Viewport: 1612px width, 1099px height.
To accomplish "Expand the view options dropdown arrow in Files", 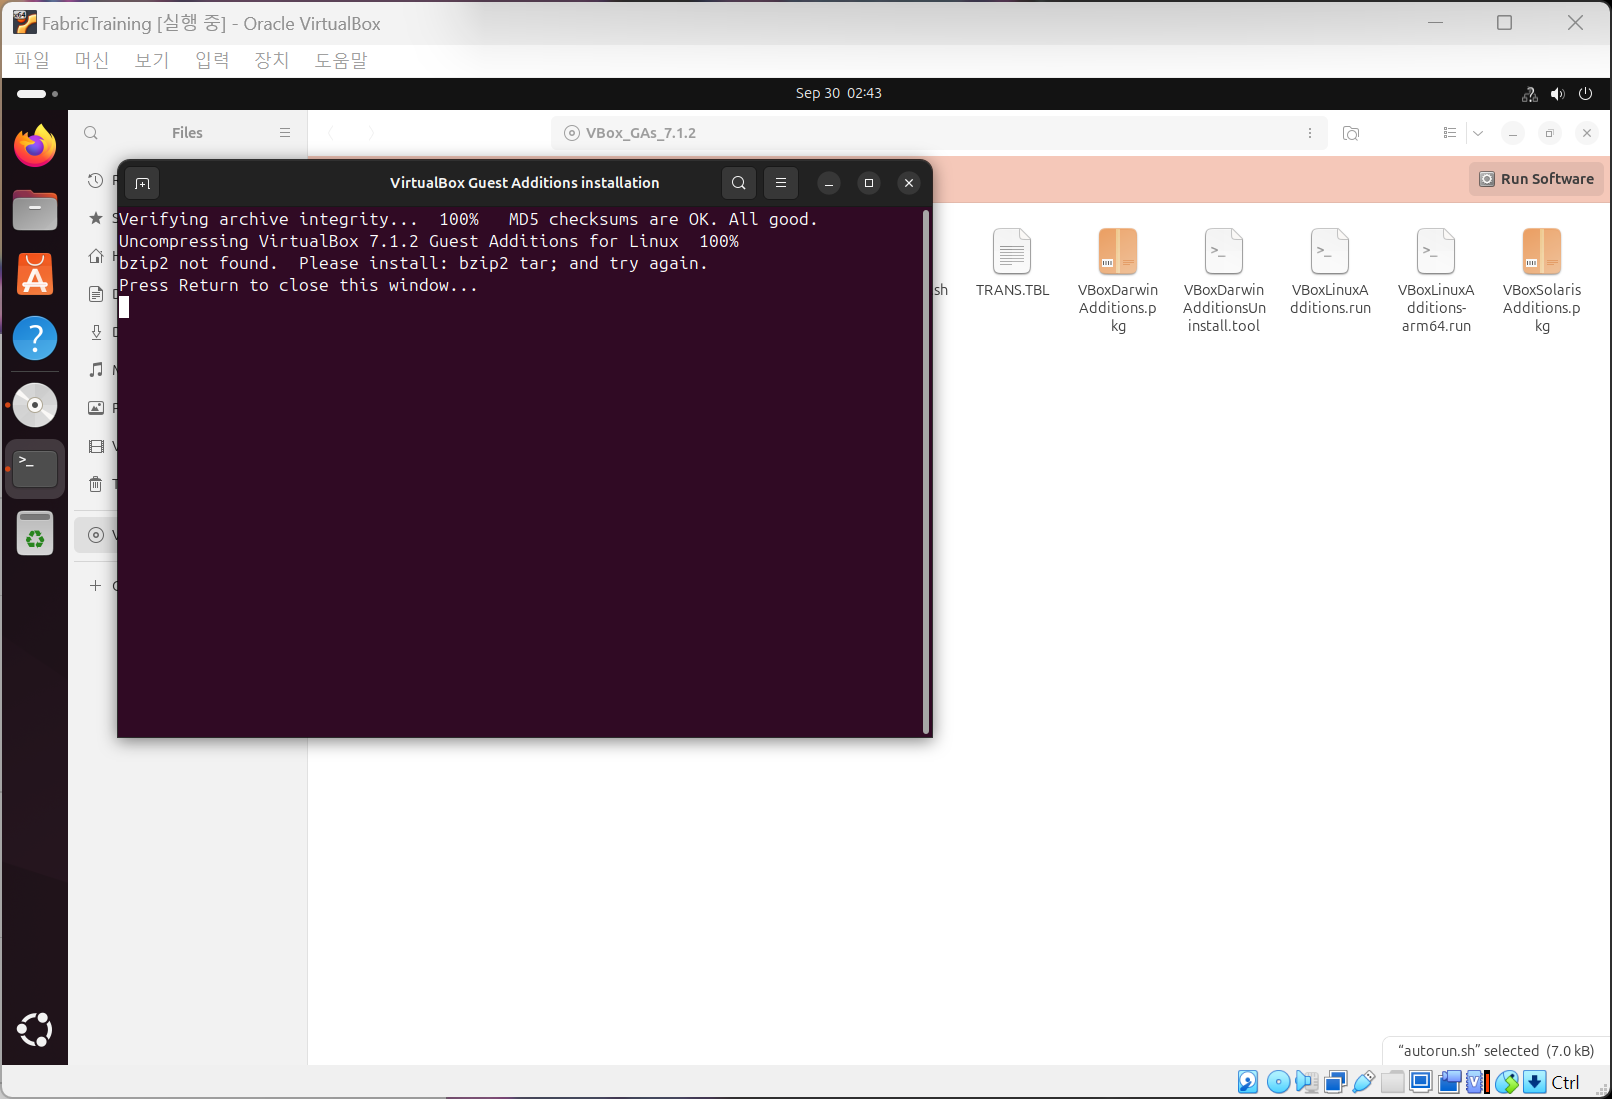I will 1478,133.
